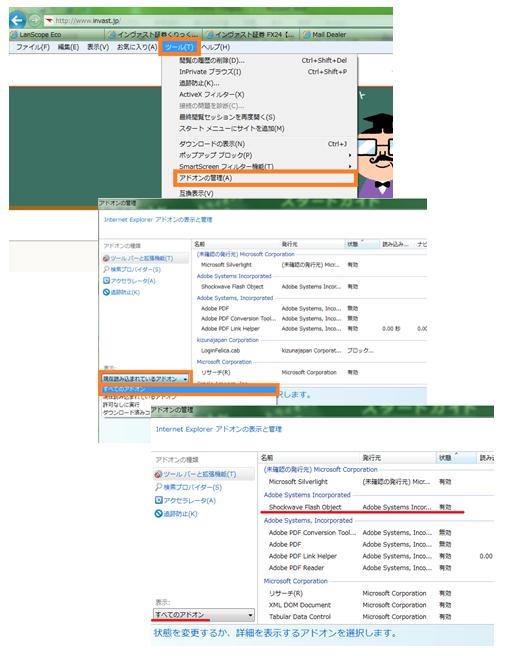Click toolbar-extensions icon in dialog listing Adobe PDF Reader
Image resolution: width=517 pixels, height=656 pixels.
pos(158,474)
